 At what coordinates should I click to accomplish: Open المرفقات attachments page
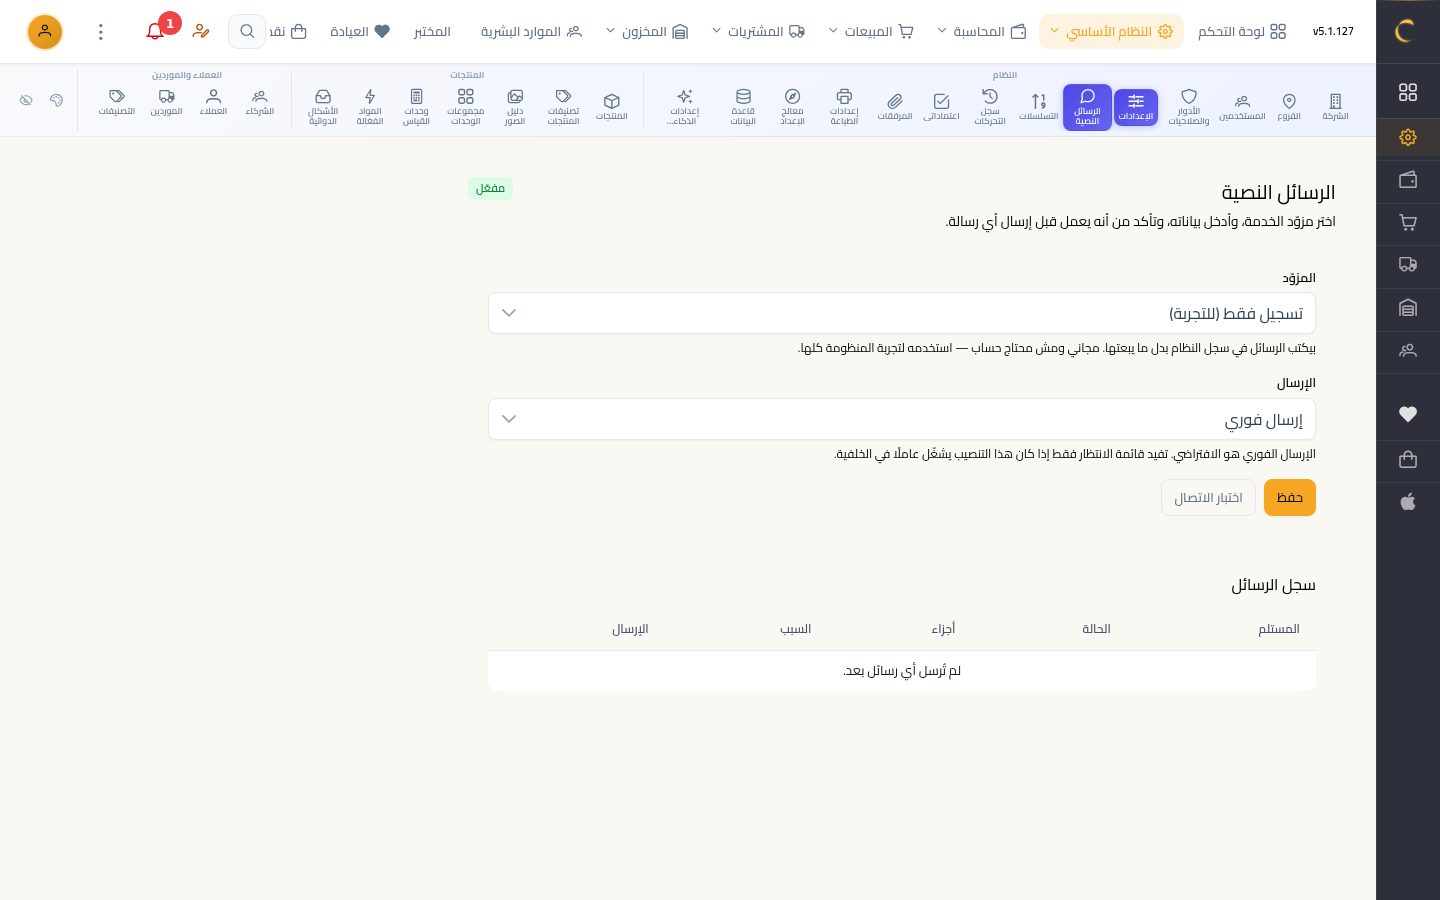[x=895, y=107]
